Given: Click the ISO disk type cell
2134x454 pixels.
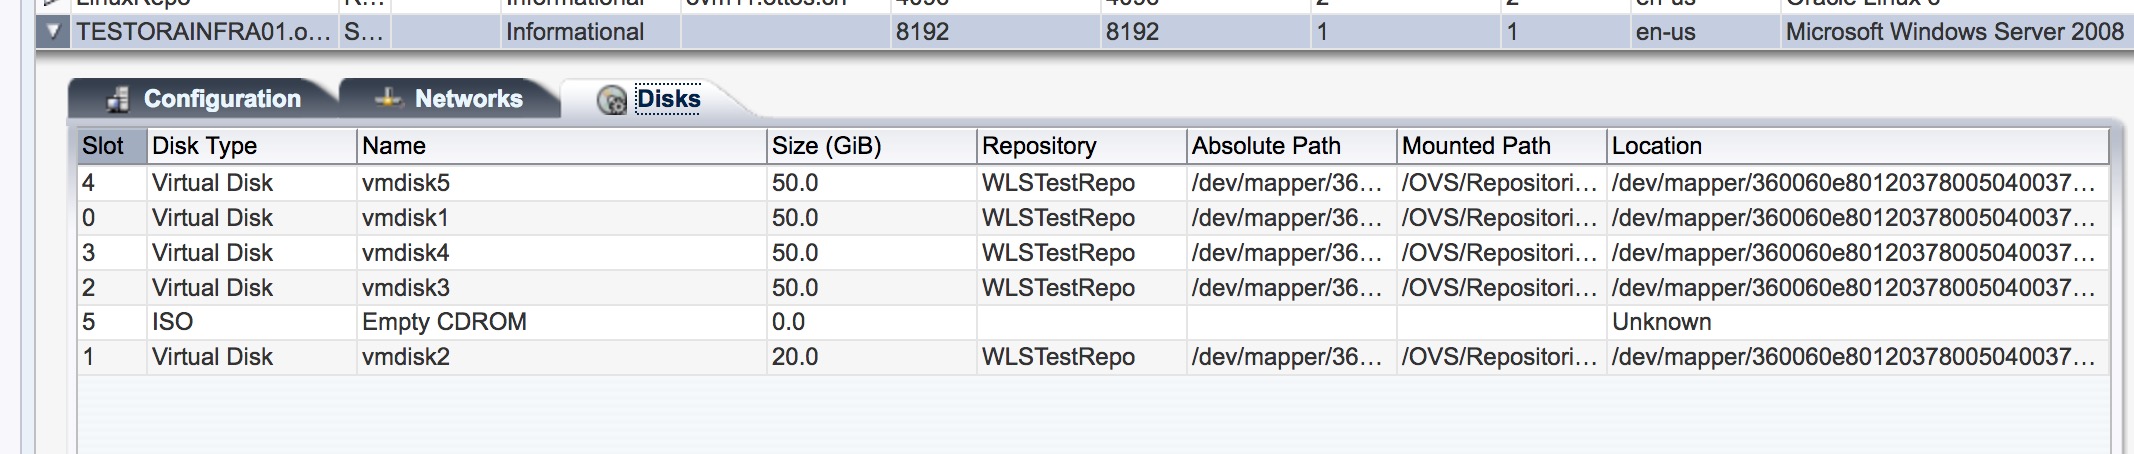Looking at the screenshot, I should (x=252, y=322).
